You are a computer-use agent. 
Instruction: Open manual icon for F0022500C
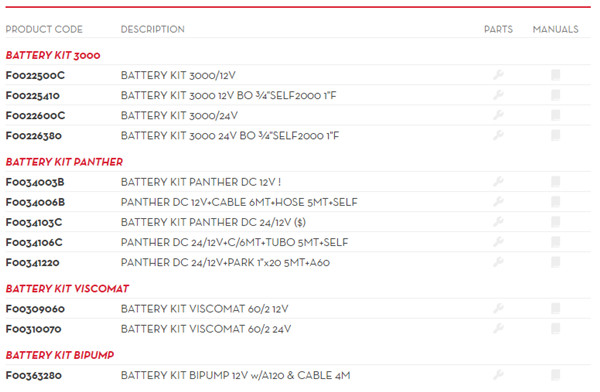point(556,75)
